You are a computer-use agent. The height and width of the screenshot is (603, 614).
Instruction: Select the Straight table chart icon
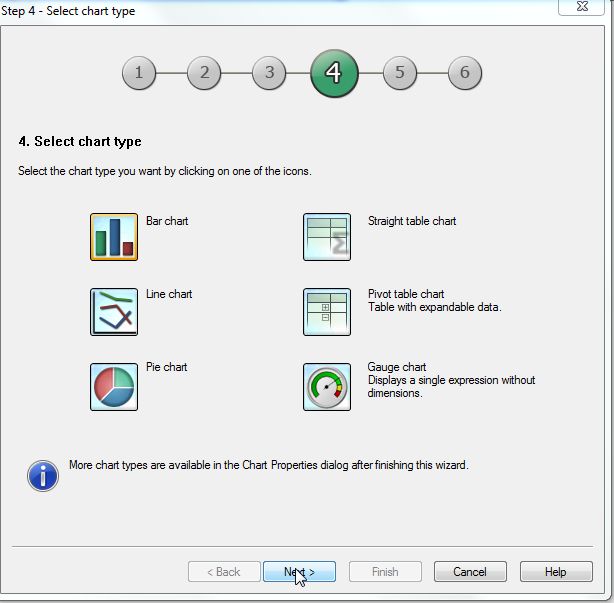click(327, 237)
